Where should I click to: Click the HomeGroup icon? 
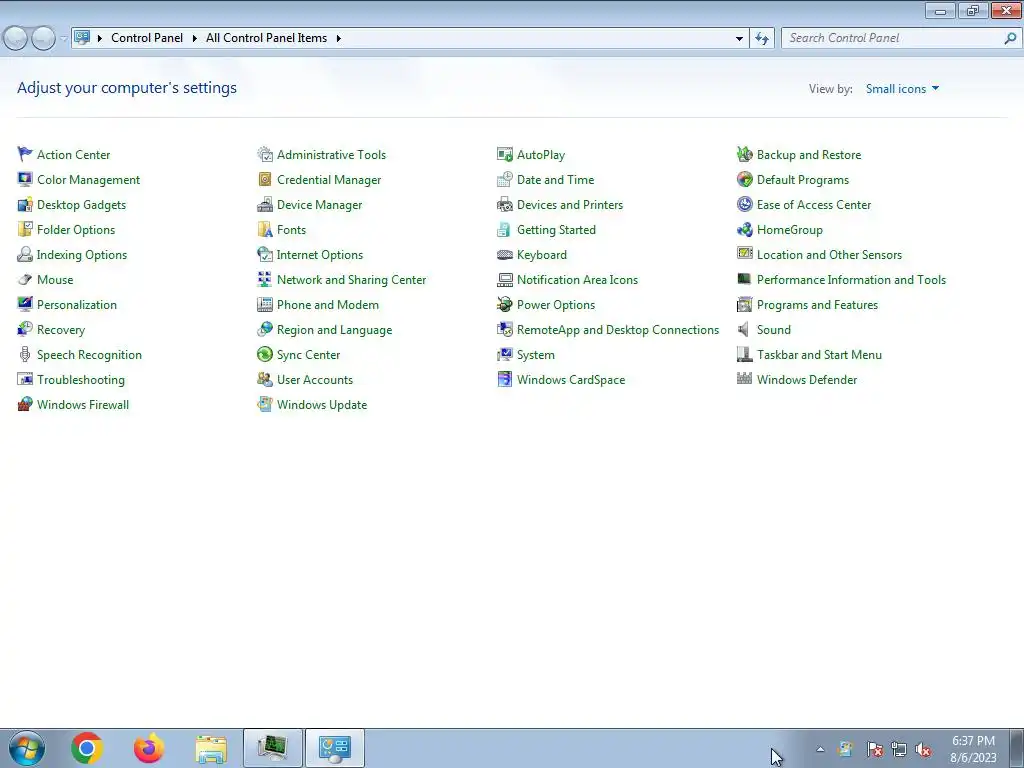(x=744, y=229)
